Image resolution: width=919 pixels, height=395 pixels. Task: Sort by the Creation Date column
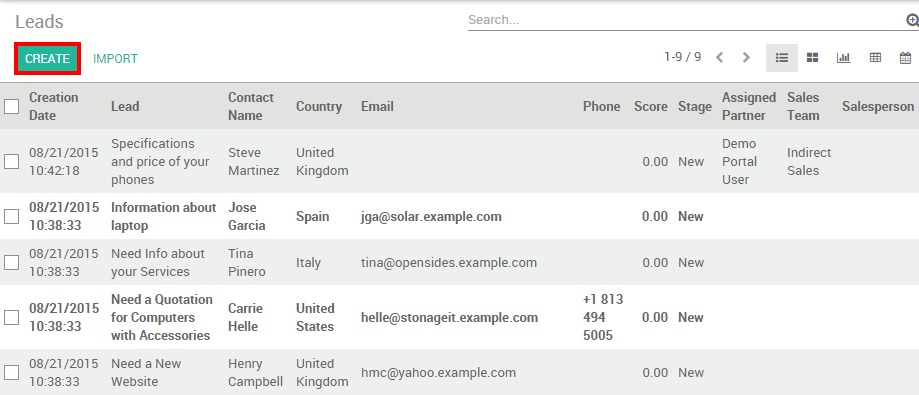pyautogui.click(x=53, y=106)
